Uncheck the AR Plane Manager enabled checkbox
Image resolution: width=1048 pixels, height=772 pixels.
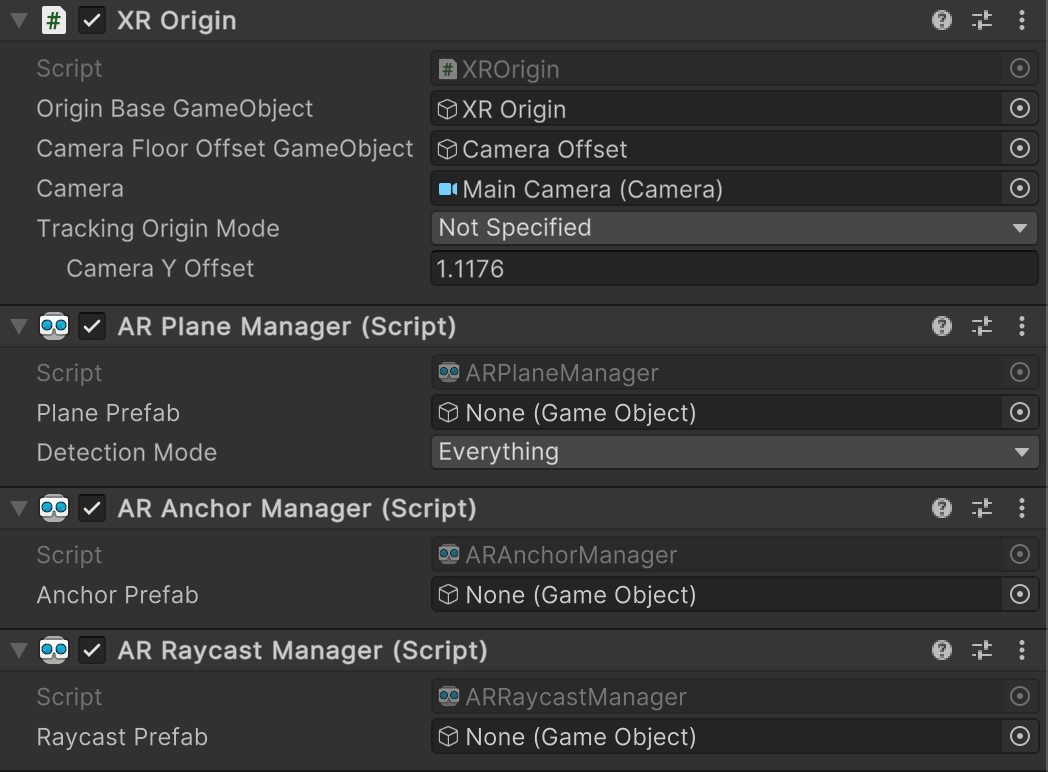point(92,326)
